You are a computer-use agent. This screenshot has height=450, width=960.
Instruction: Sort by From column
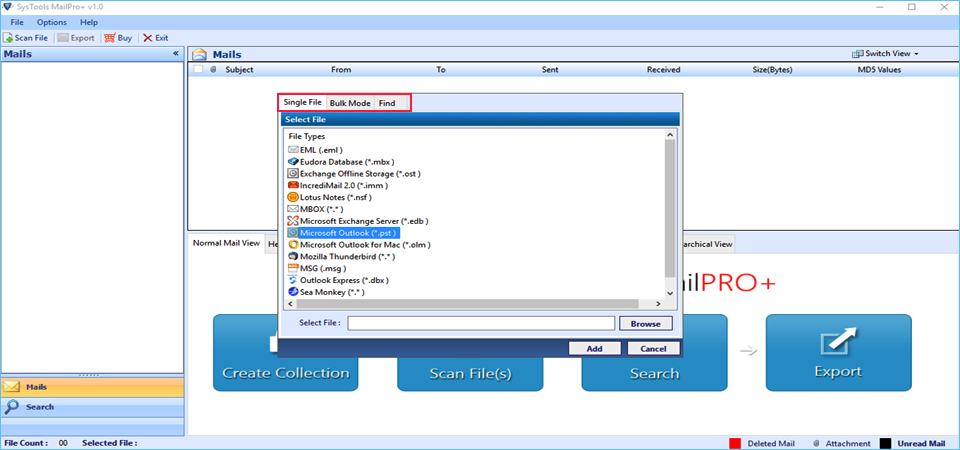click(x=341, y=70)
